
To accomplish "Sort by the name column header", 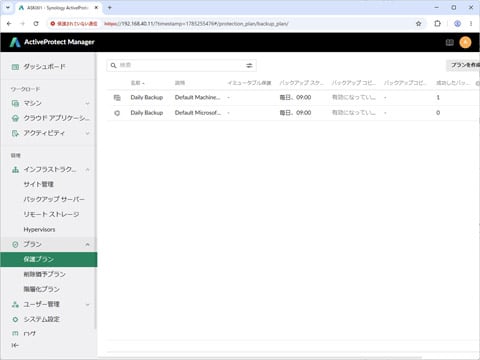I will click(137, 83).
